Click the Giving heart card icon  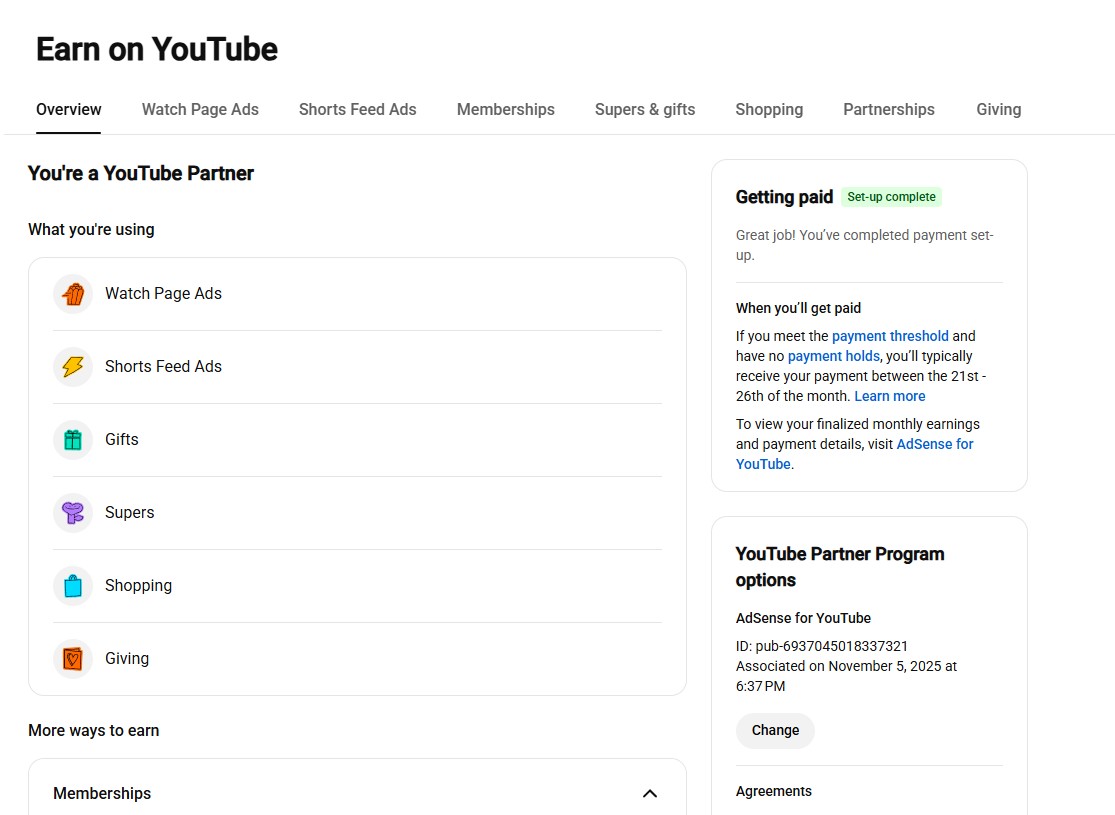point(73,659)
